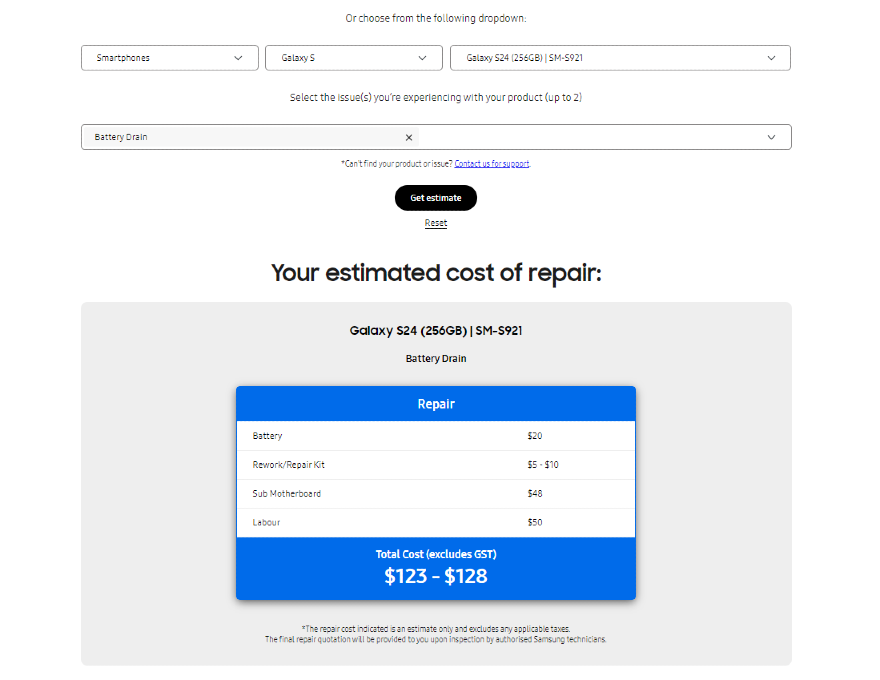Image resolution: width=880 pixels, height=680 pixels.
Task: Remove the Battery Drain tag with X
Action: pyautogui.click(x=408, y=137)
